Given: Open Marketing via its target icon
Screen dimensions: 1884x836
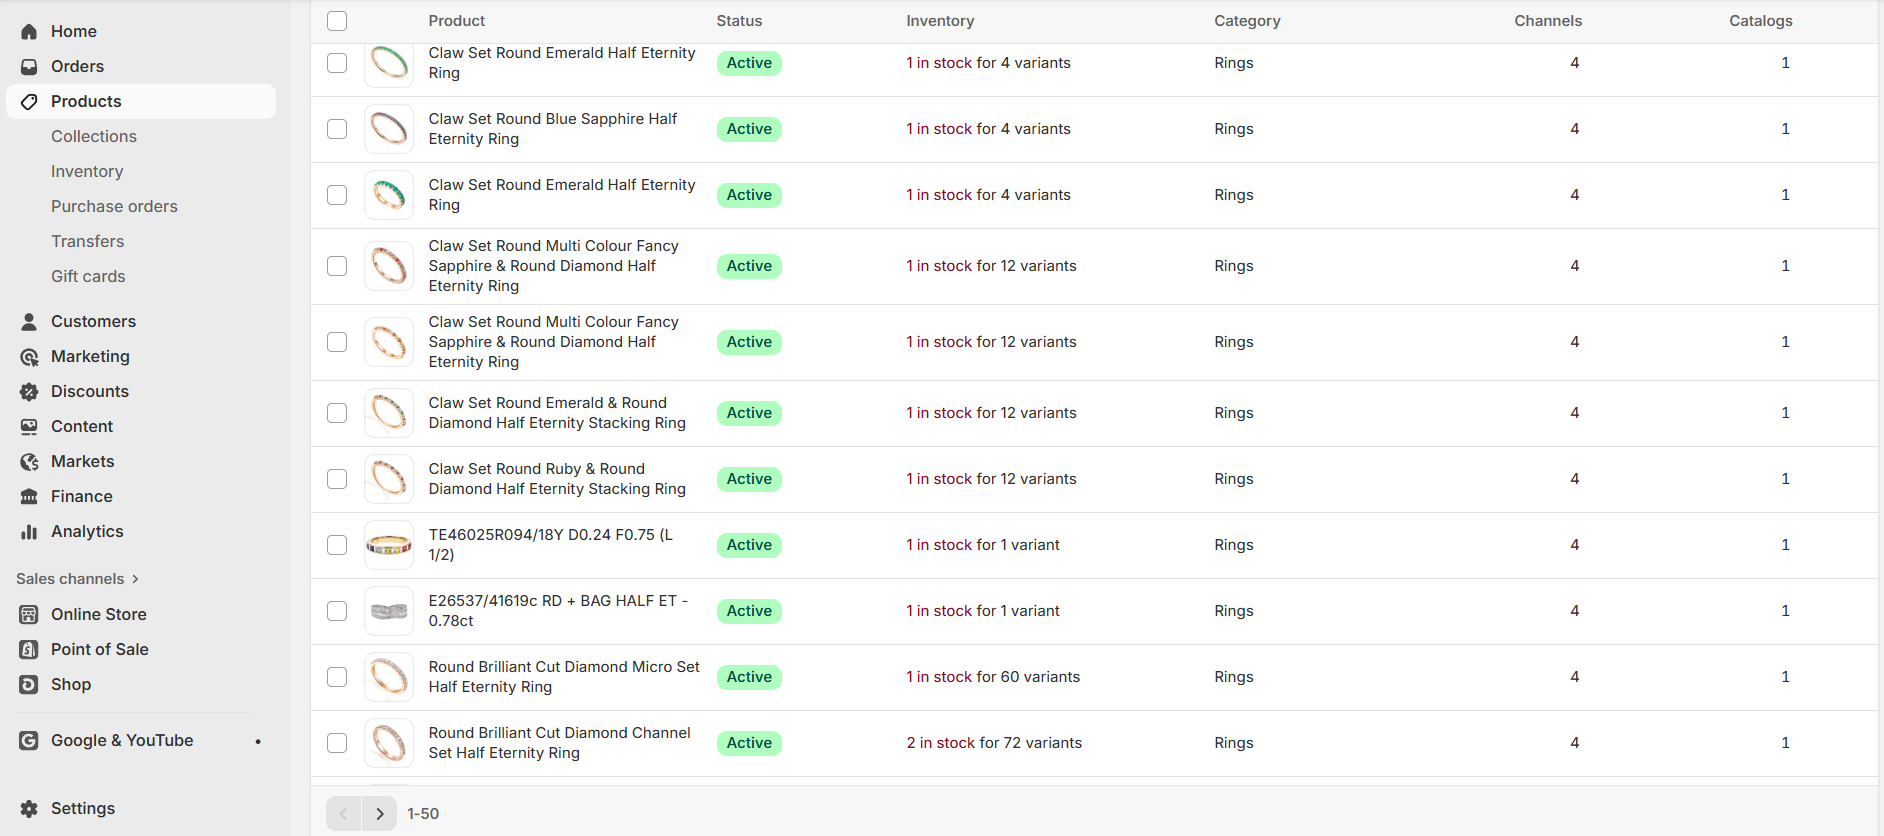Looking at the screenshot, I should point(29,357).
